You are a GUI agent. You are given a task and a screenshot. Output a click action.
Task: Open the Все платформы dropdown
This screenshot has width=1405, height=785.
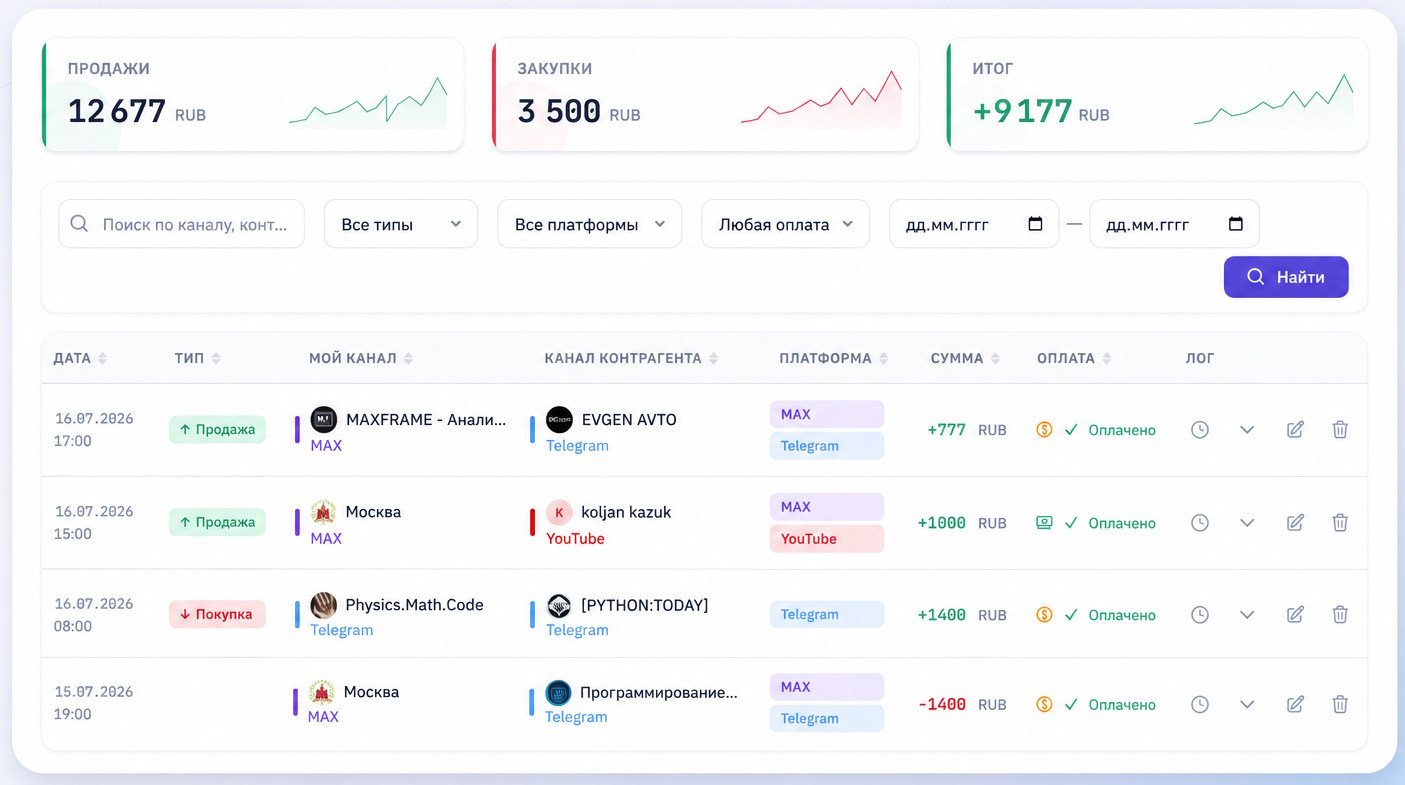[589, 224]
